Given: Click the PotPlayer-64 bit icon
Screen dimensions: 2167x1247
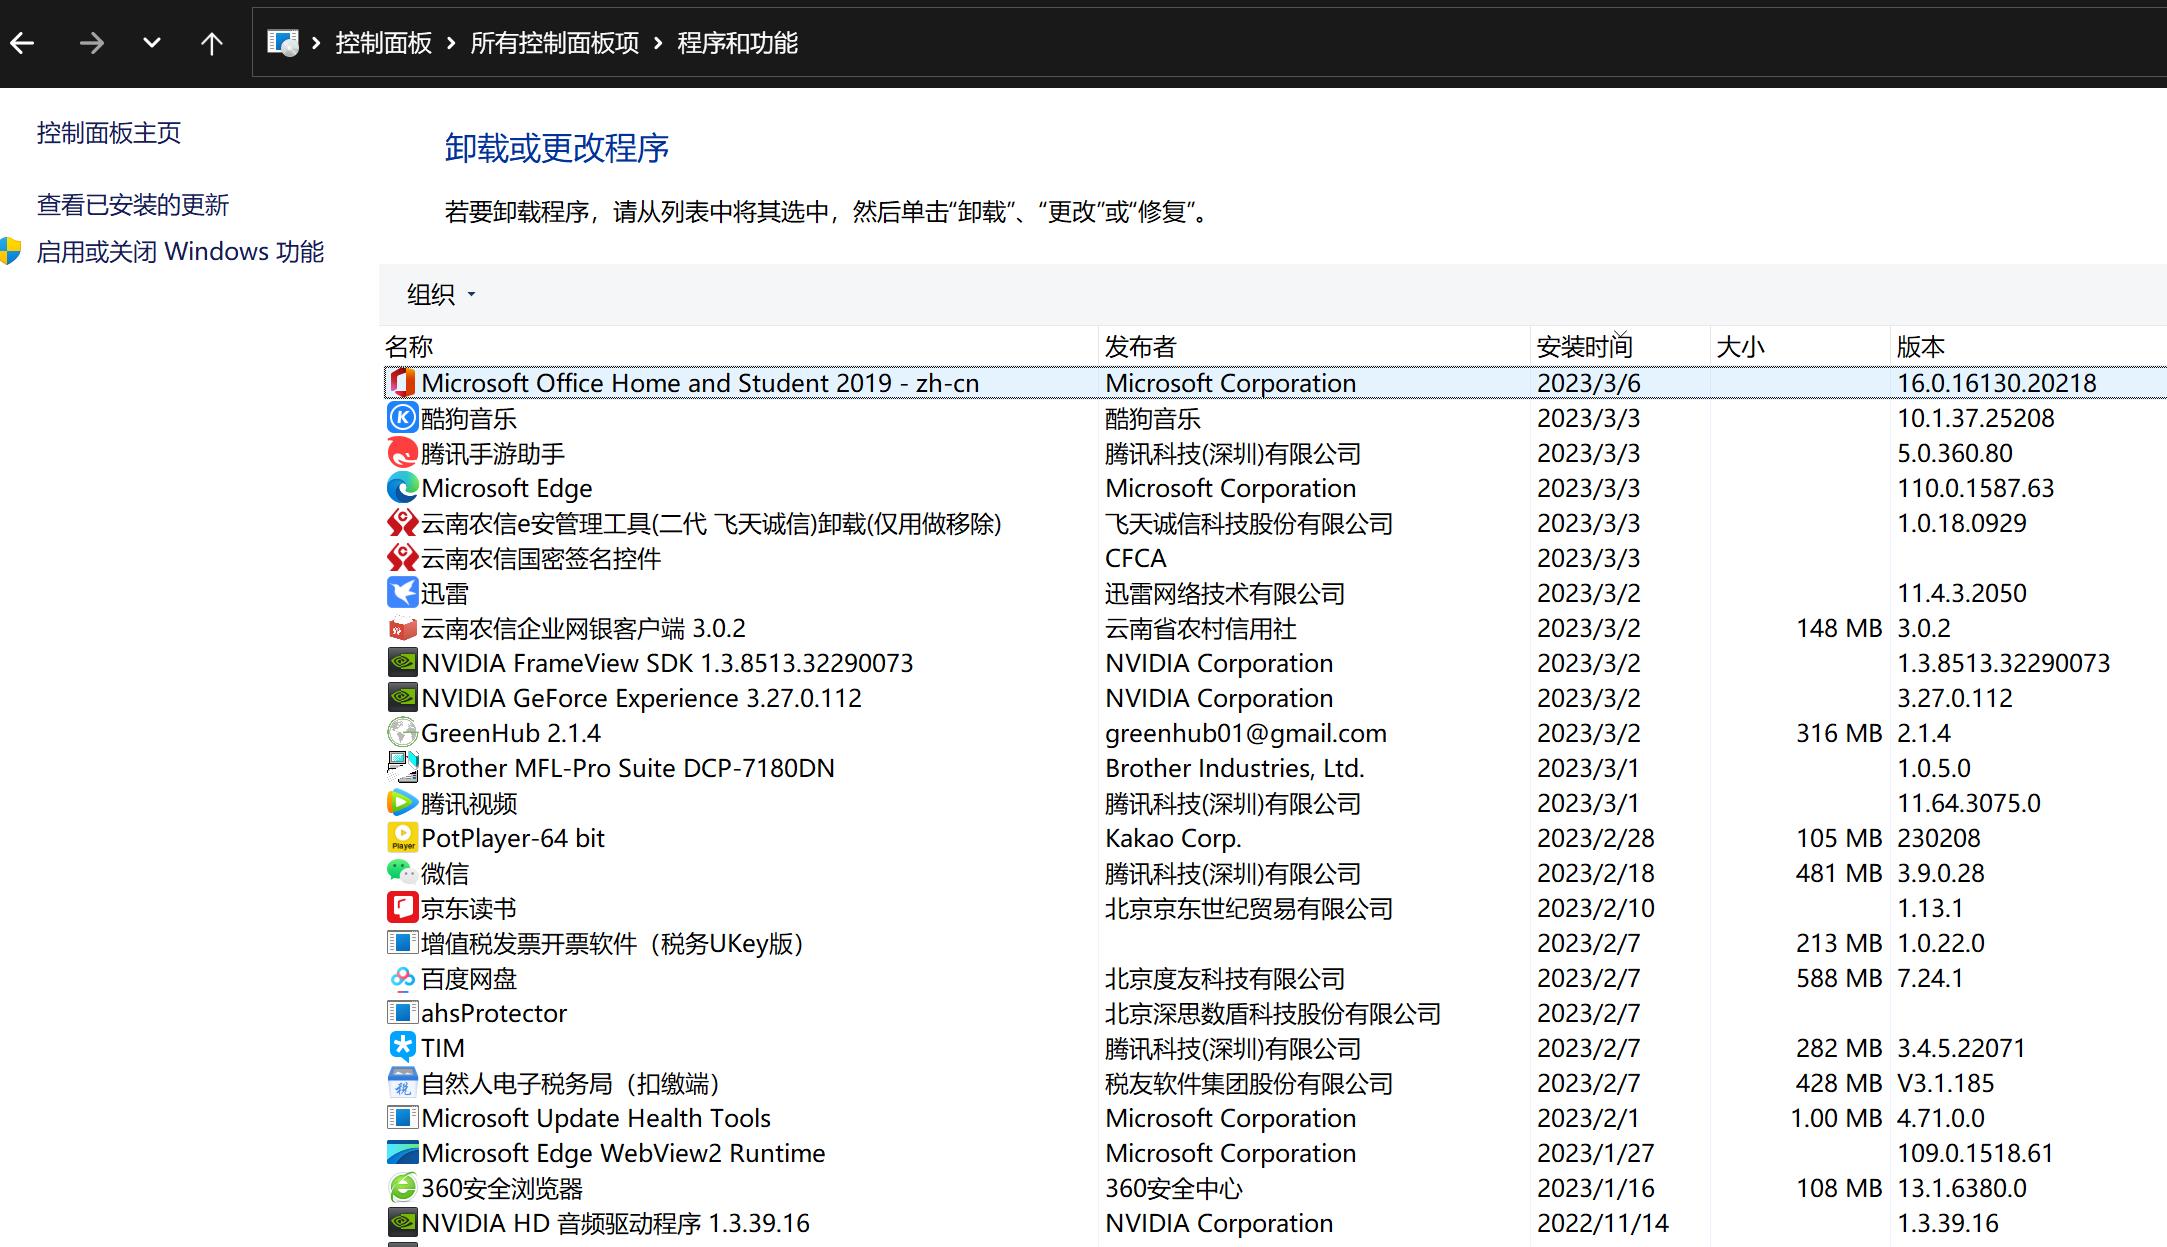Looking at the screenshot, I should click(401, 837).
